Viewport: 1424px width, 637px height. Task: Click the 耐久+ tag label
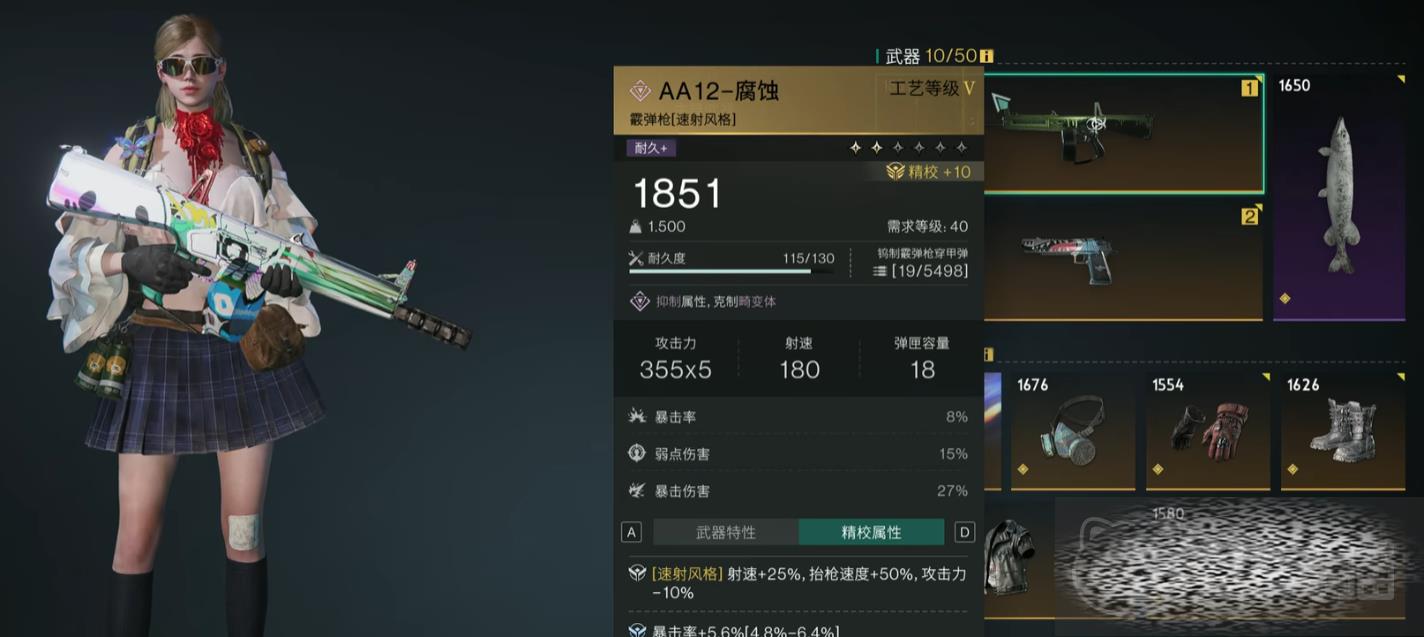651,148
